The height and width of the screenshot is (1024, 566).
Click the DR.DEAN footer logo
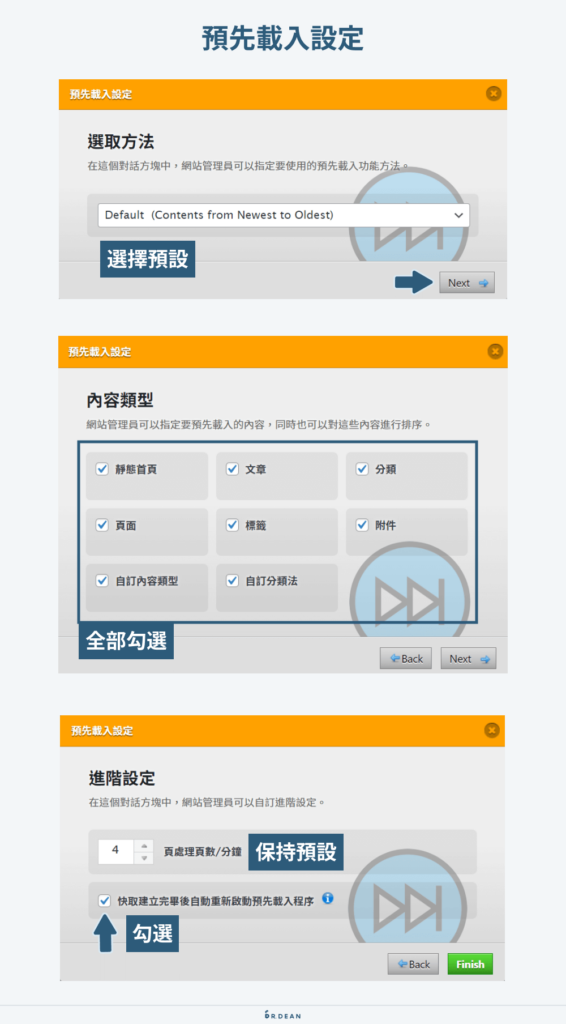click(283, 1014)
